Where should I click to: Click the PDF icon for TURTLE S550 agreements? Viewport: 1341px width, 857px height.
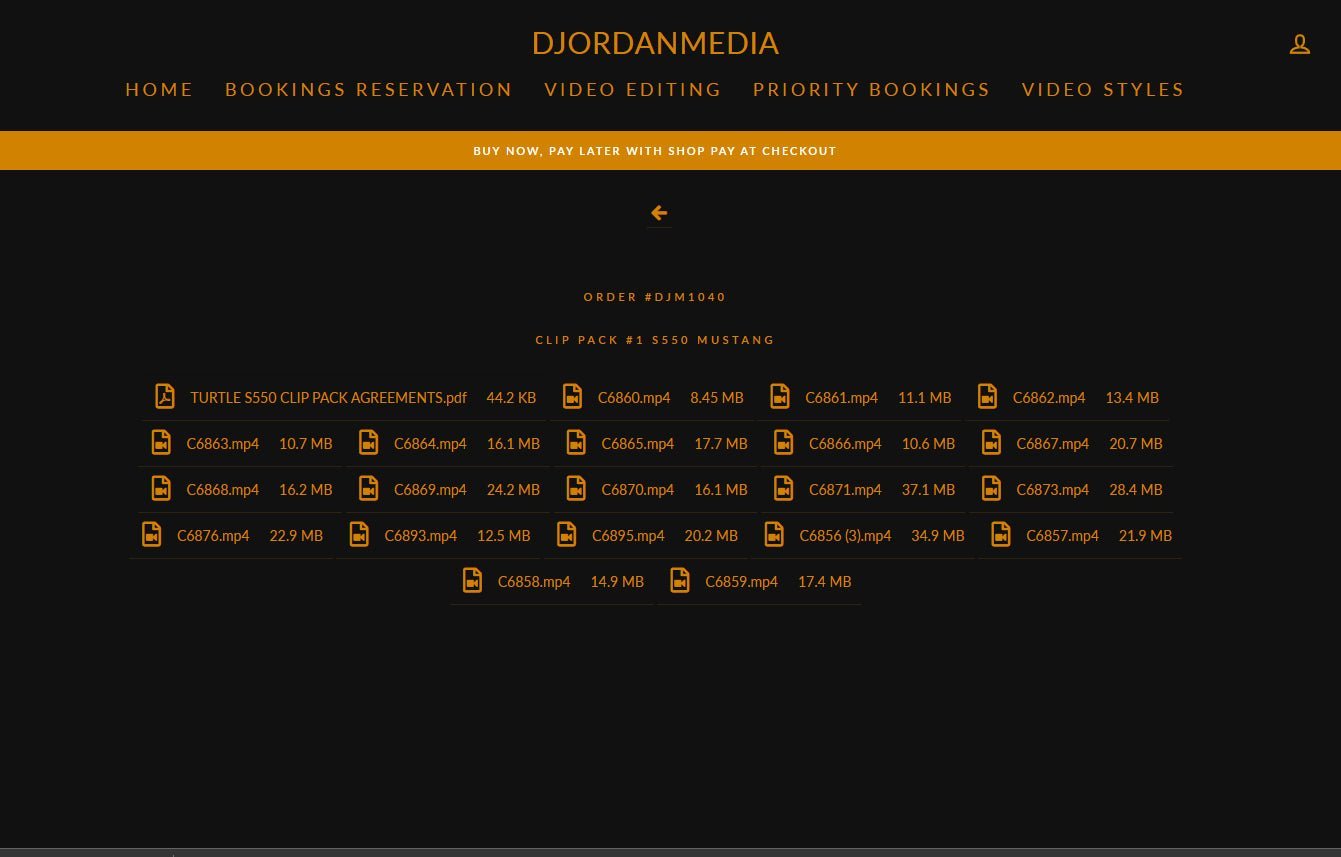coord(164,397)
